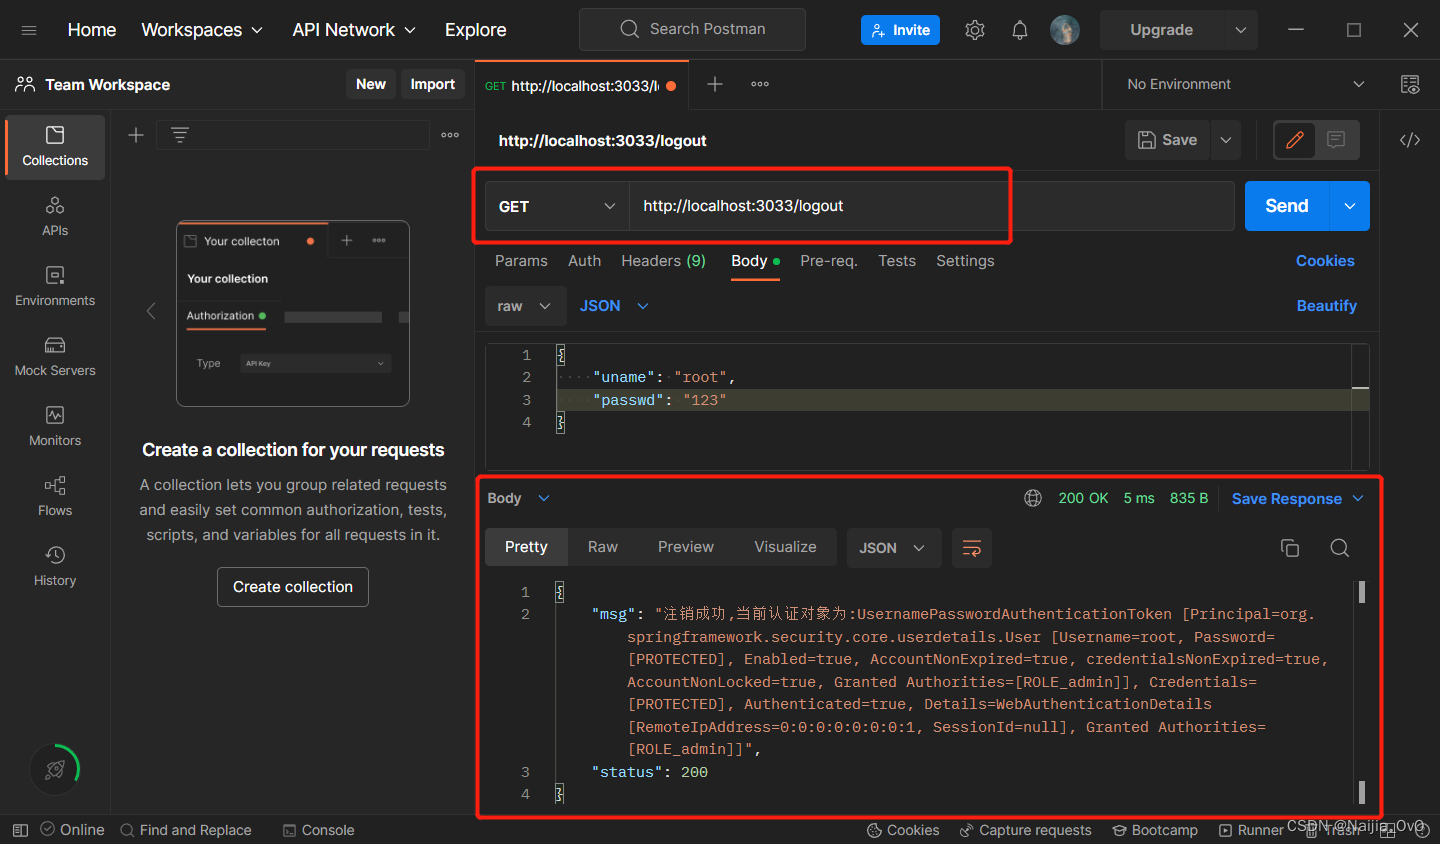Open the Send options dropdown arrow
The height and width of the screenshot is (844, 1440).
coord(1350,206)
